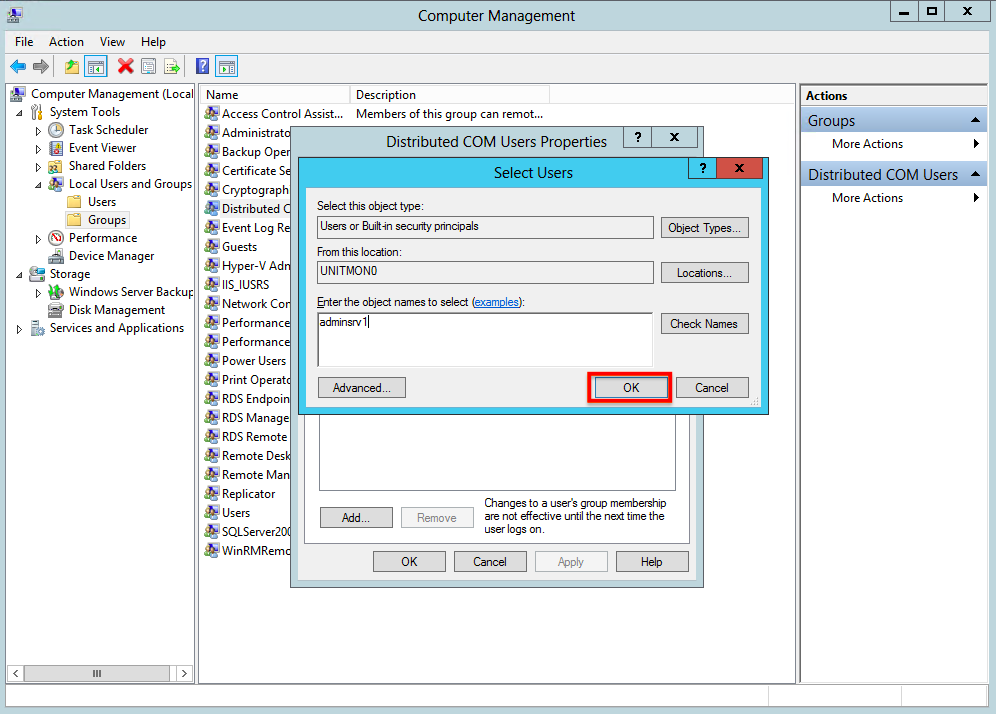
Task: Open the Action menu
Action: tap(66, 41)
